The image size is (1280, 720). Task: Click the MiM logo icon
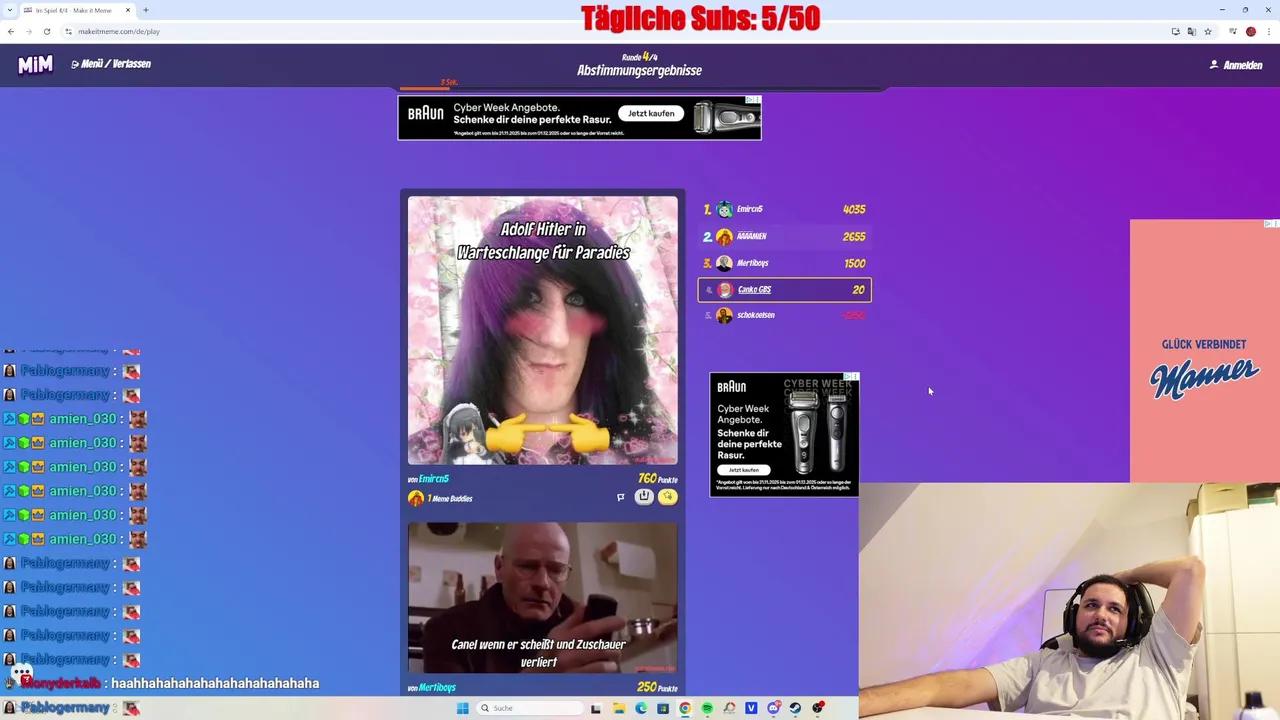coord(35,63)
